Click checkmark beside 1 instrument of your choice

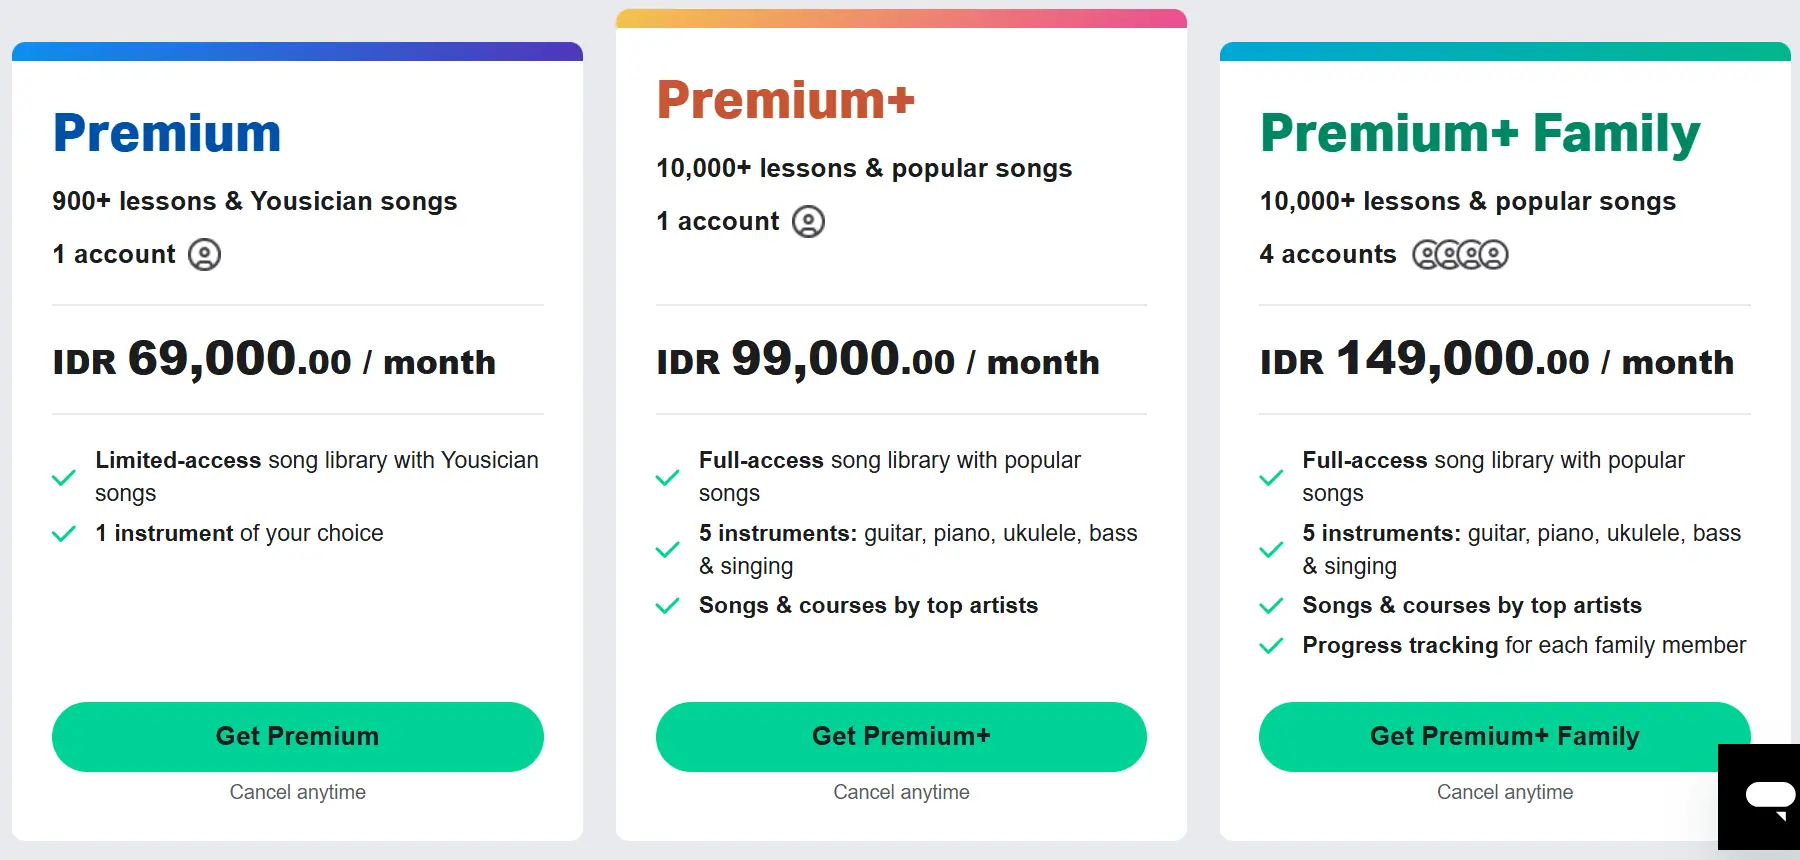pyautogui.click(x=64, y=534)
